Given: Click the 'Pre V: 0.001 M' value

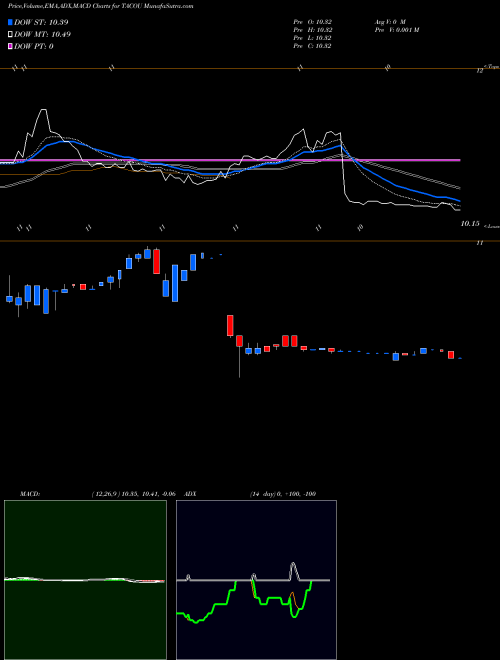Looking at the screenshot, I should (396, 30).
